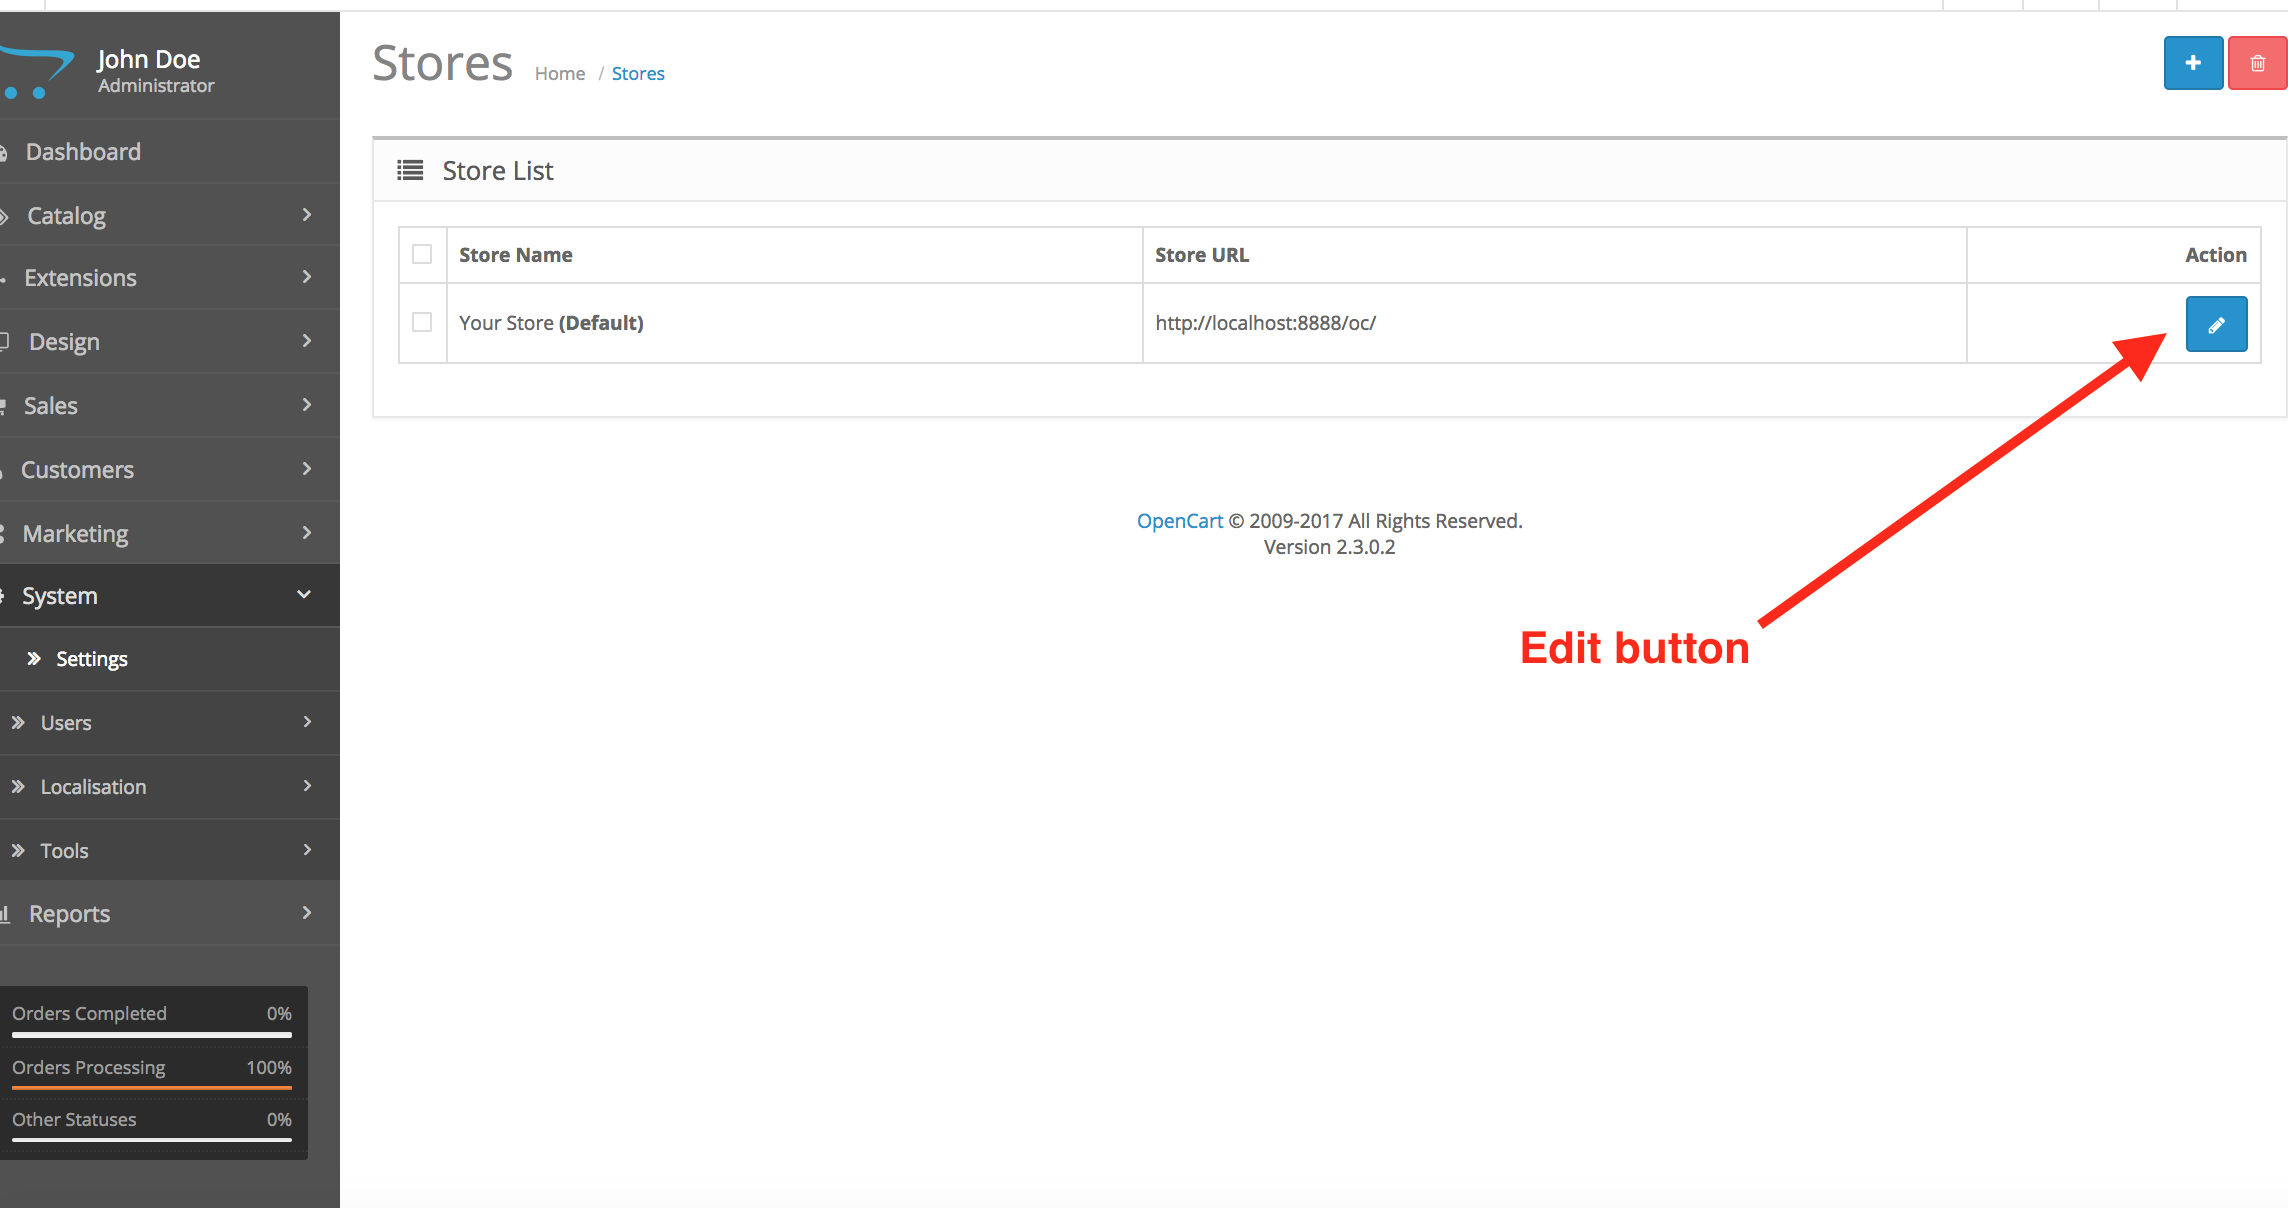Expand the Catalog menu chevron
The width and height of the screenshot is (2288, 1208).
click(x=307, y=214)
